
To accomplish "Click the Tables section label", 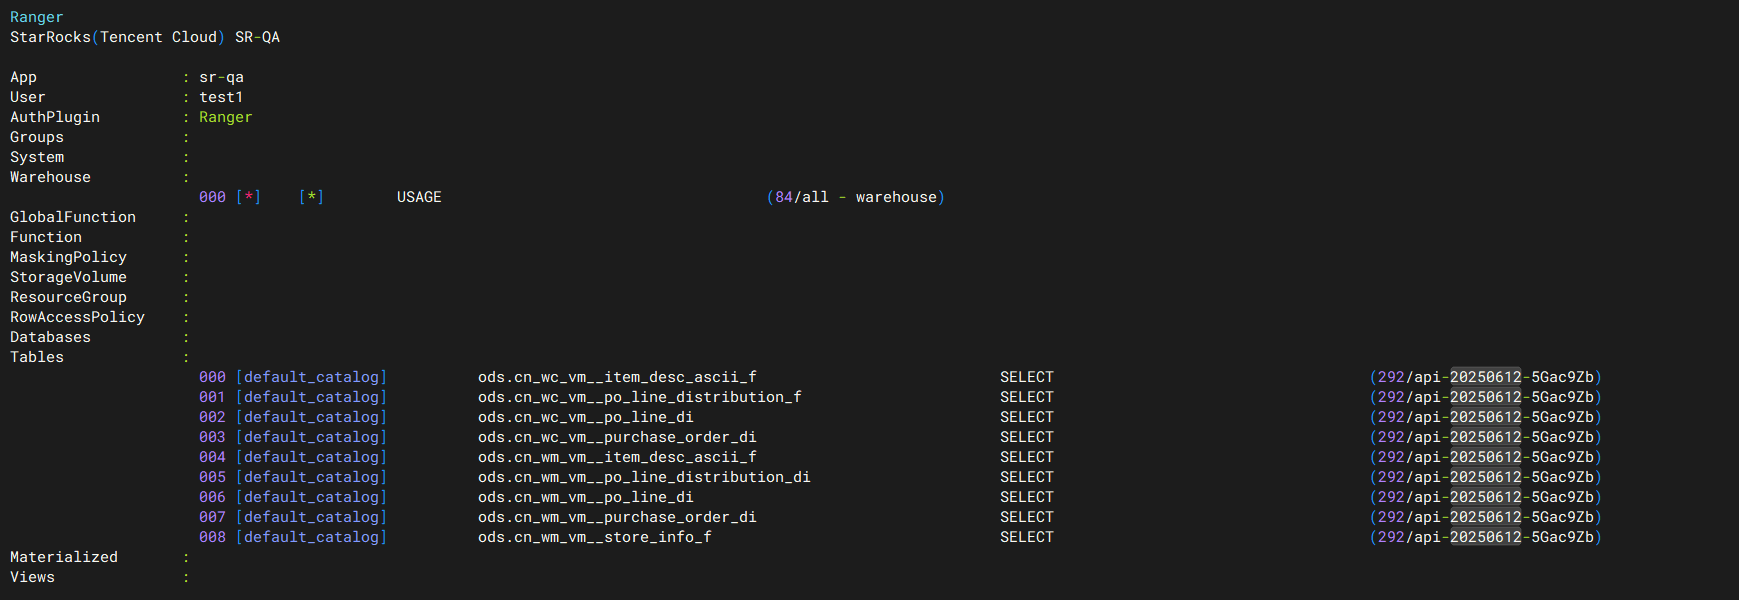I will click(x=37, y=357).
